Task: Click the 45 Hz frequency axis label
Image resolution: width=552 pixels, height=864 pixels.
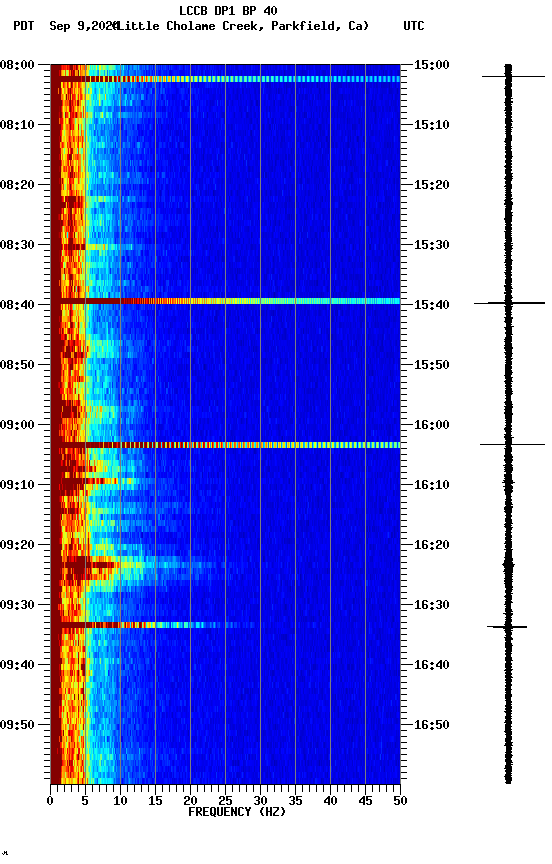Action: (x=365, y=801)
